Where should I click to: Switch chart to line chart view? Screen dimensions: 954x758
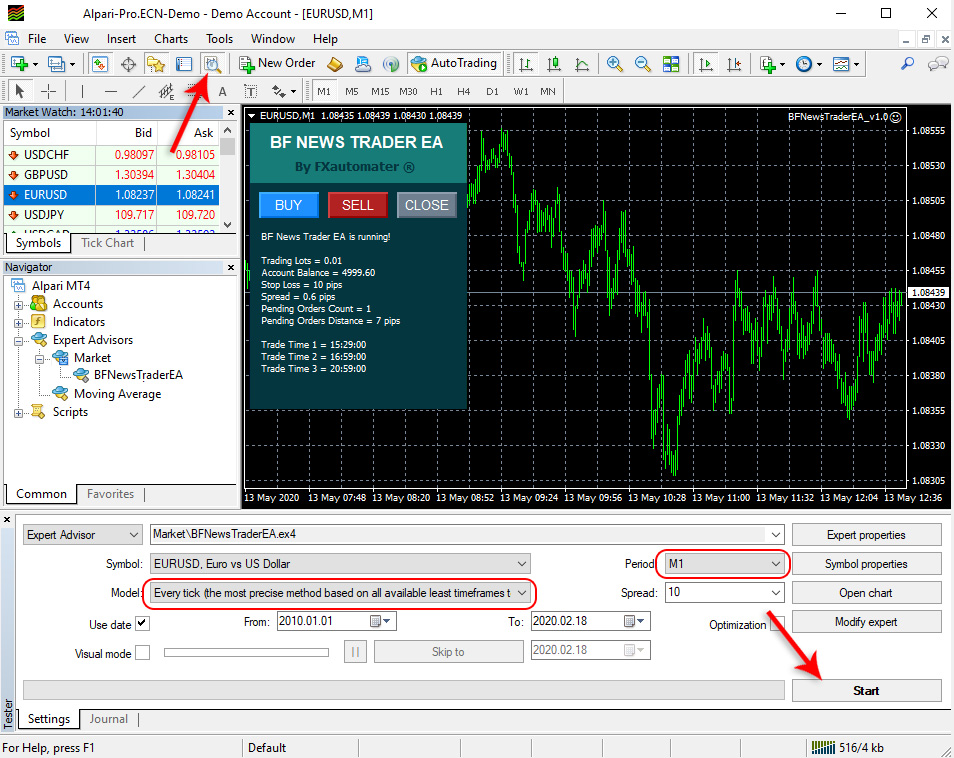coord(582,64)
